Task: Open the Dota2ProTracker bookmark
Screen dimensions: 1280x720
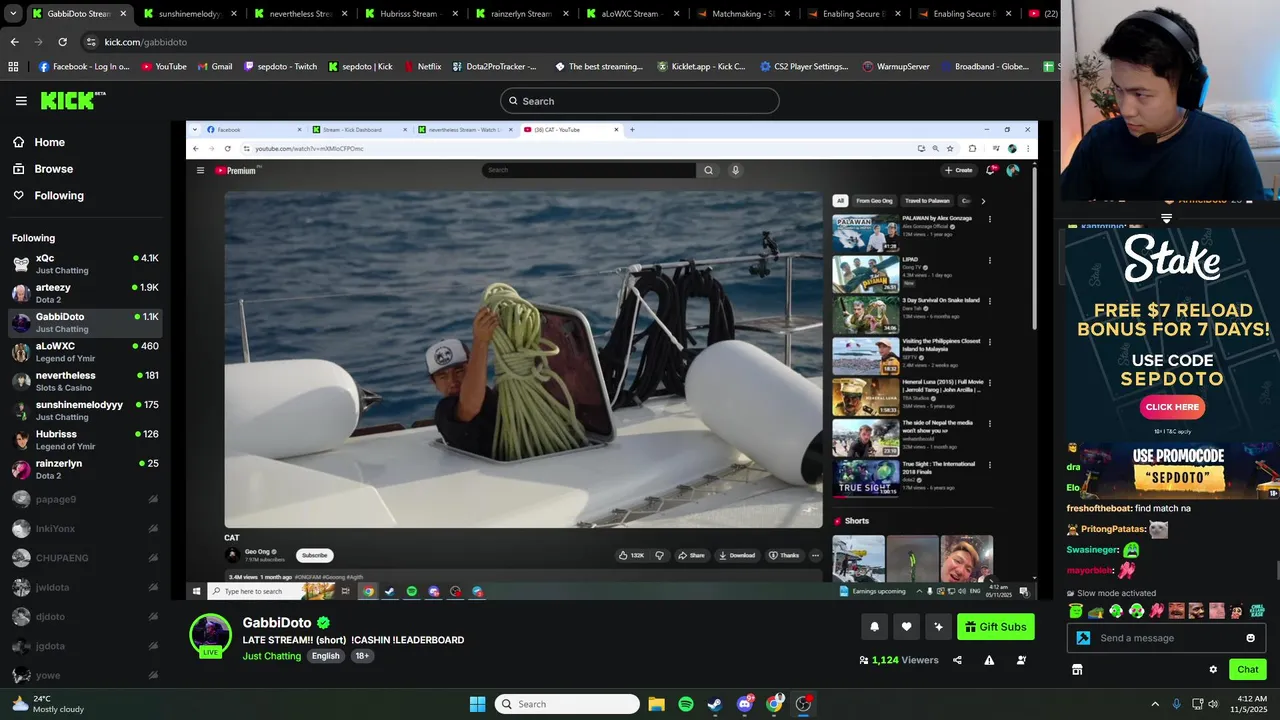Action: pyautogui.click(x=494, y=67)
